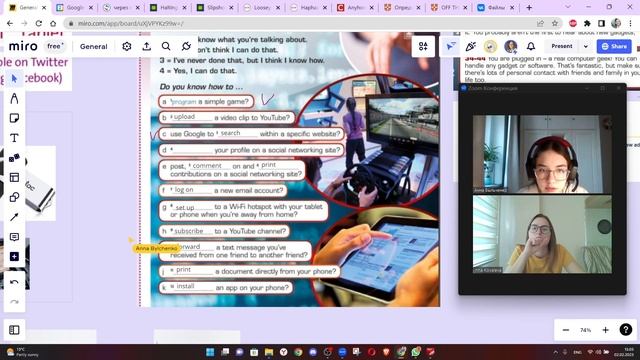Go to the Miro home logo
Screen dimensions: 640x360
pyautogui.click(x=23, y=47)
